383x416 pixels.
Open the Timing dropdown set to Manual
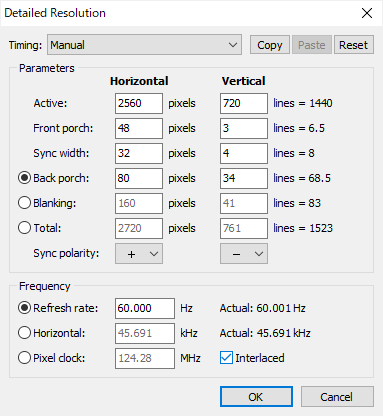[144, 45]
